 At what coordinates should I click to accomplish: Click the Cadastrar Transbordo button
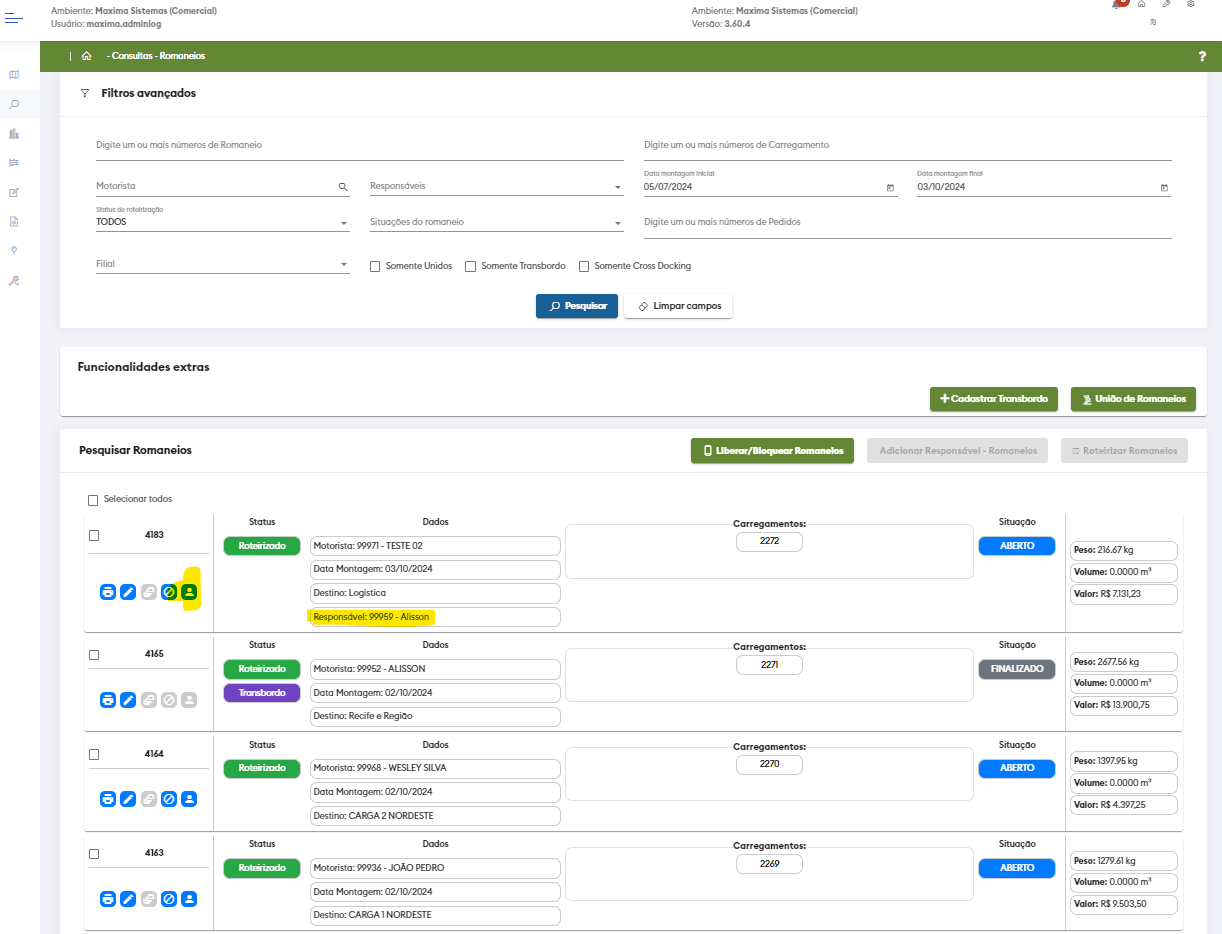pos(993,399)
